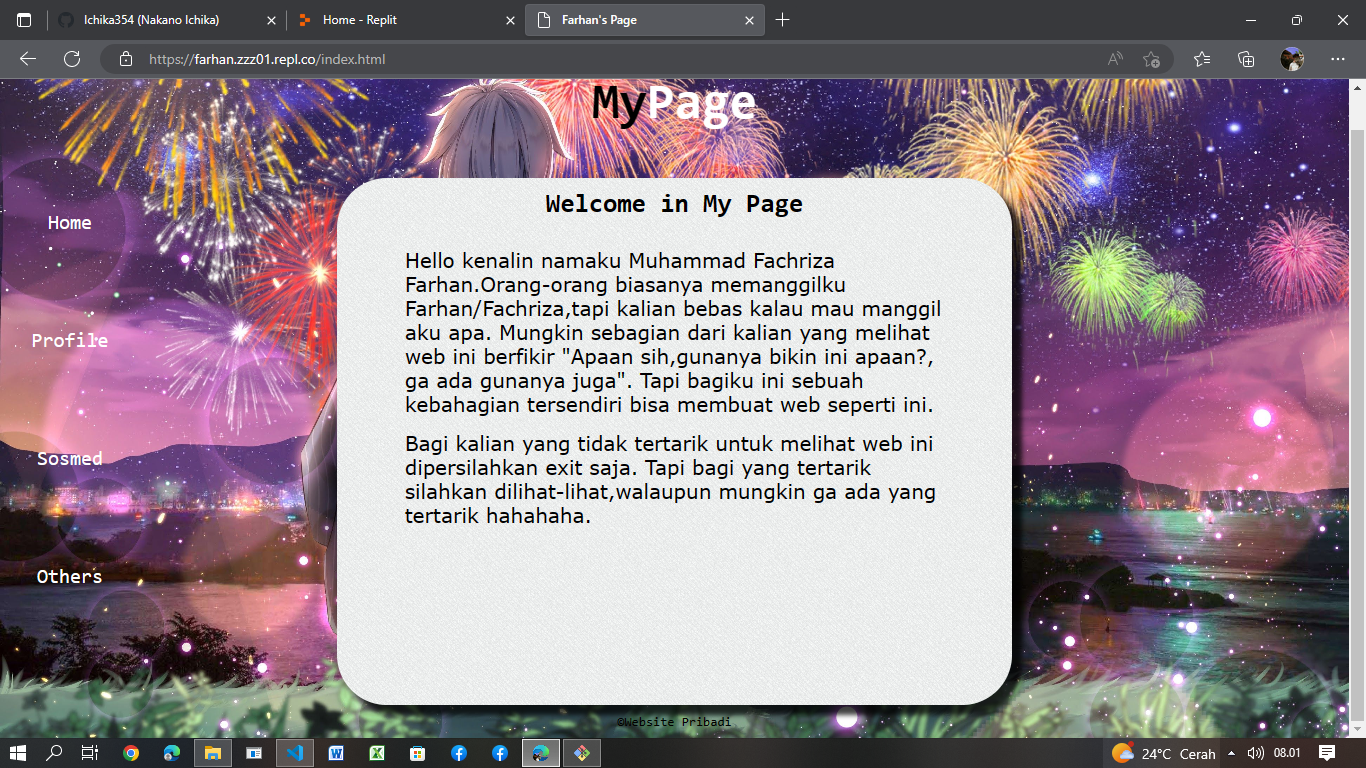Open Microsoft Word from the taskbar
The width and height of the screenshot is (1366, 768).
point(335,753)
